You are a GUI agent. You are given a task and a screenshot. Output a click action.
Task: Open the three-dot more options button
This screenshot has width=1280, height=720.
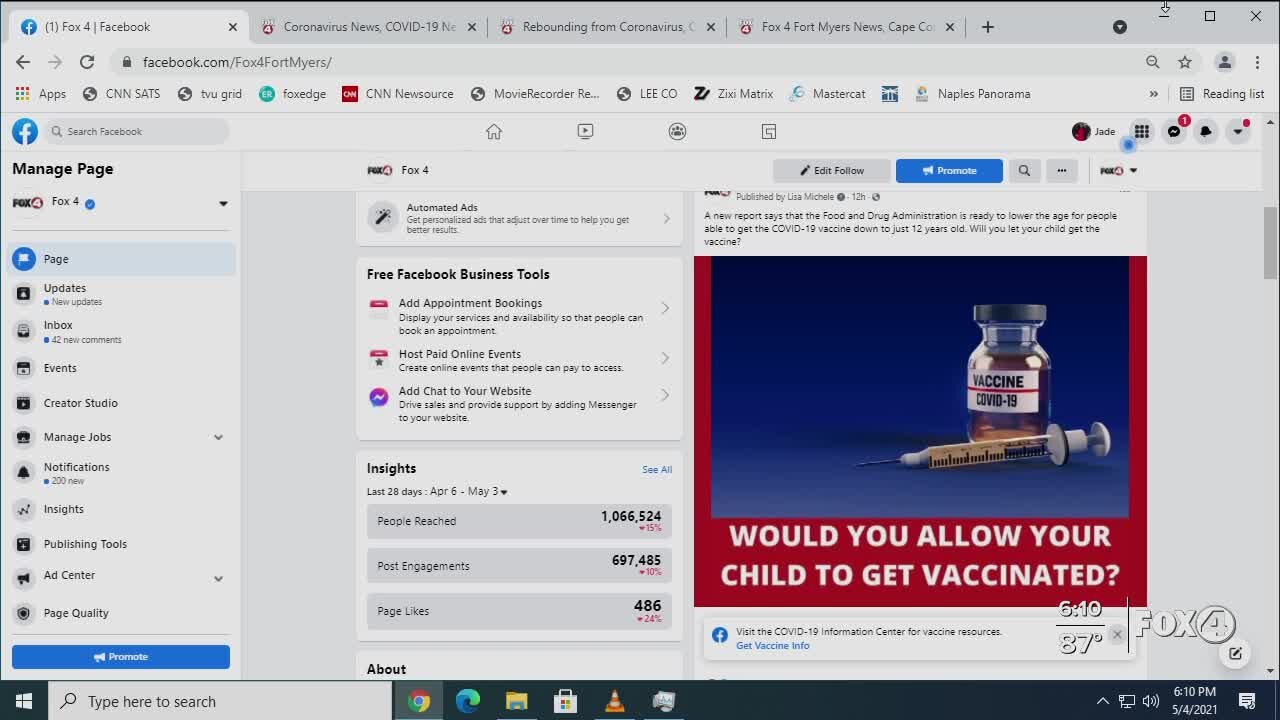pos(1062,170)
